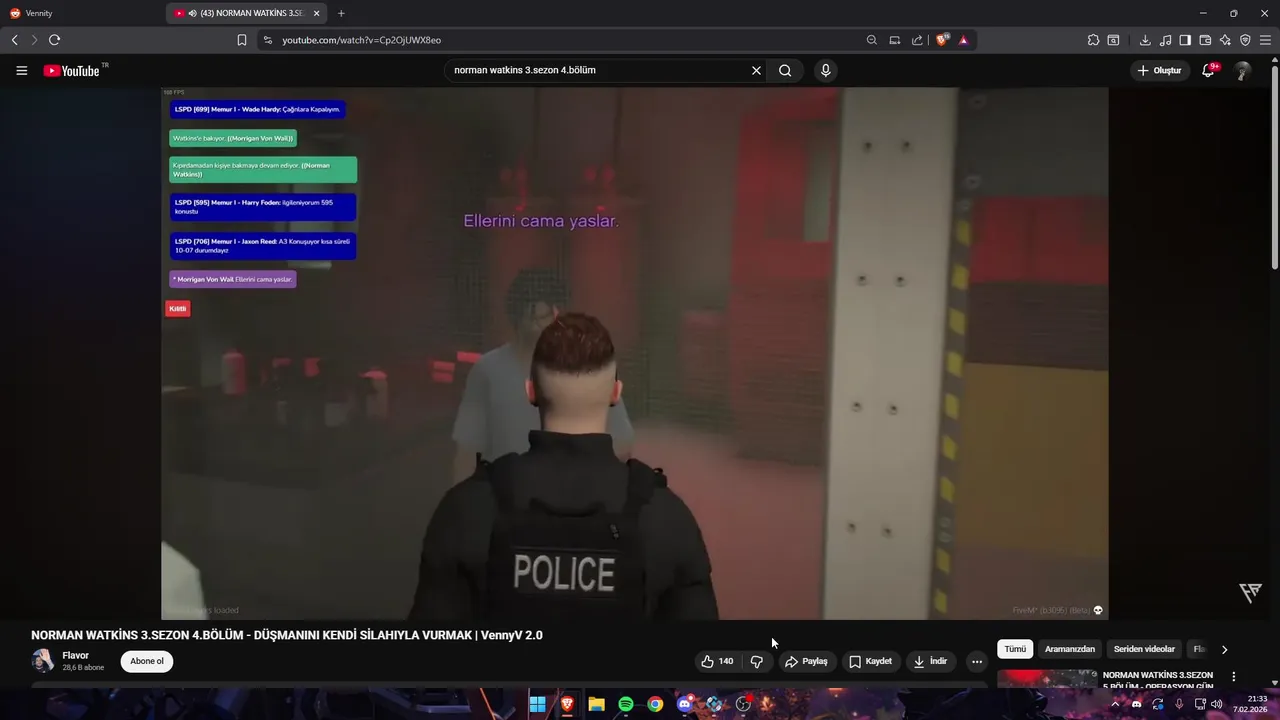1280x720 pixels.
Task: Start voice search with the microphone icon
Action: (825, 70)
